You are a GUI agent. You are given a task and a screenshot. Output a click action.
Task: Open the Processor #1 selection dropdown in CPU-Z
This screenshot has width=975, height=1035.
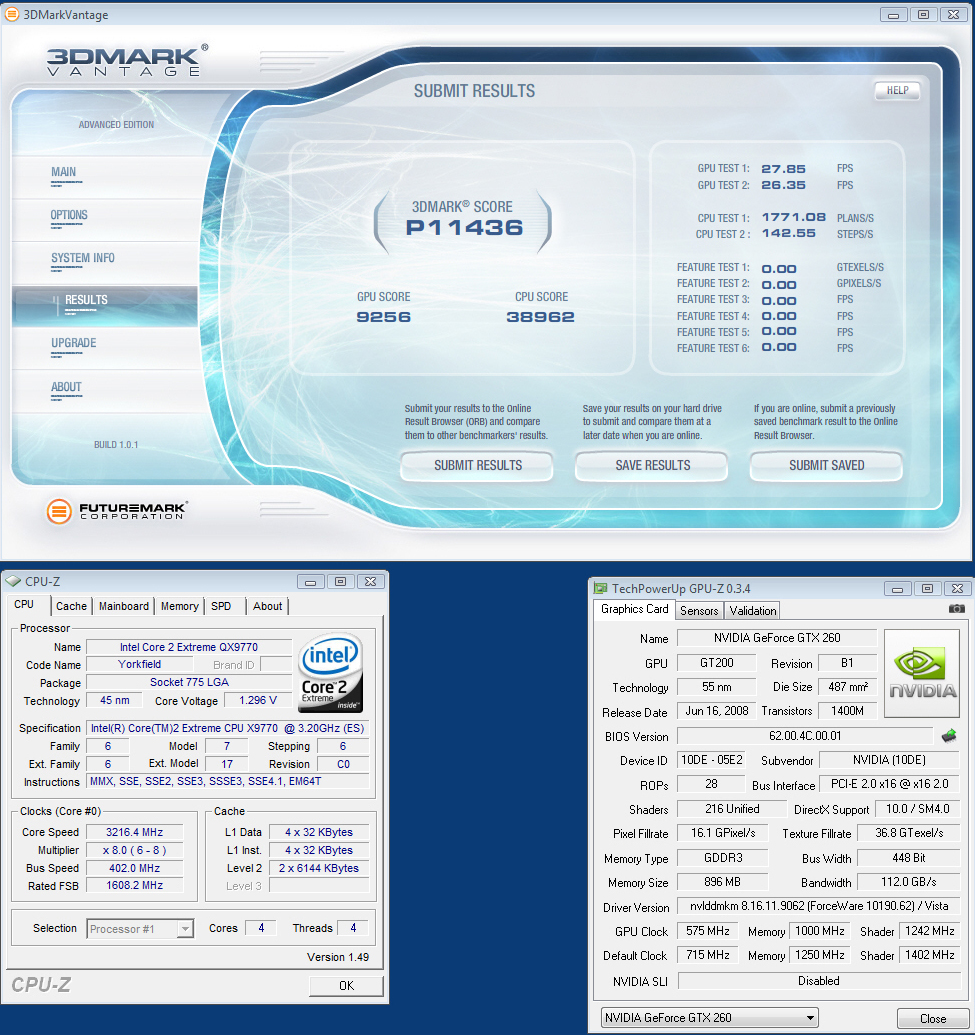(x=140, y=929)
